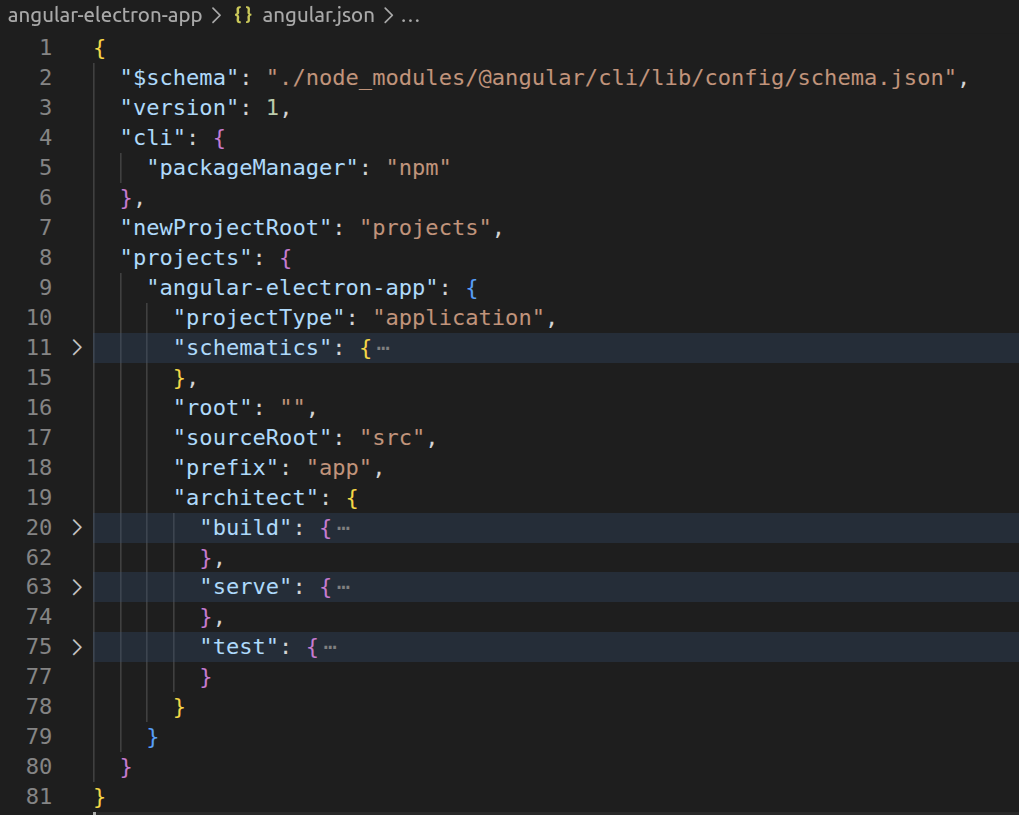Click line number 20 in gutter
Viewport: 1019px width, 815px height.
coord(39,527)
